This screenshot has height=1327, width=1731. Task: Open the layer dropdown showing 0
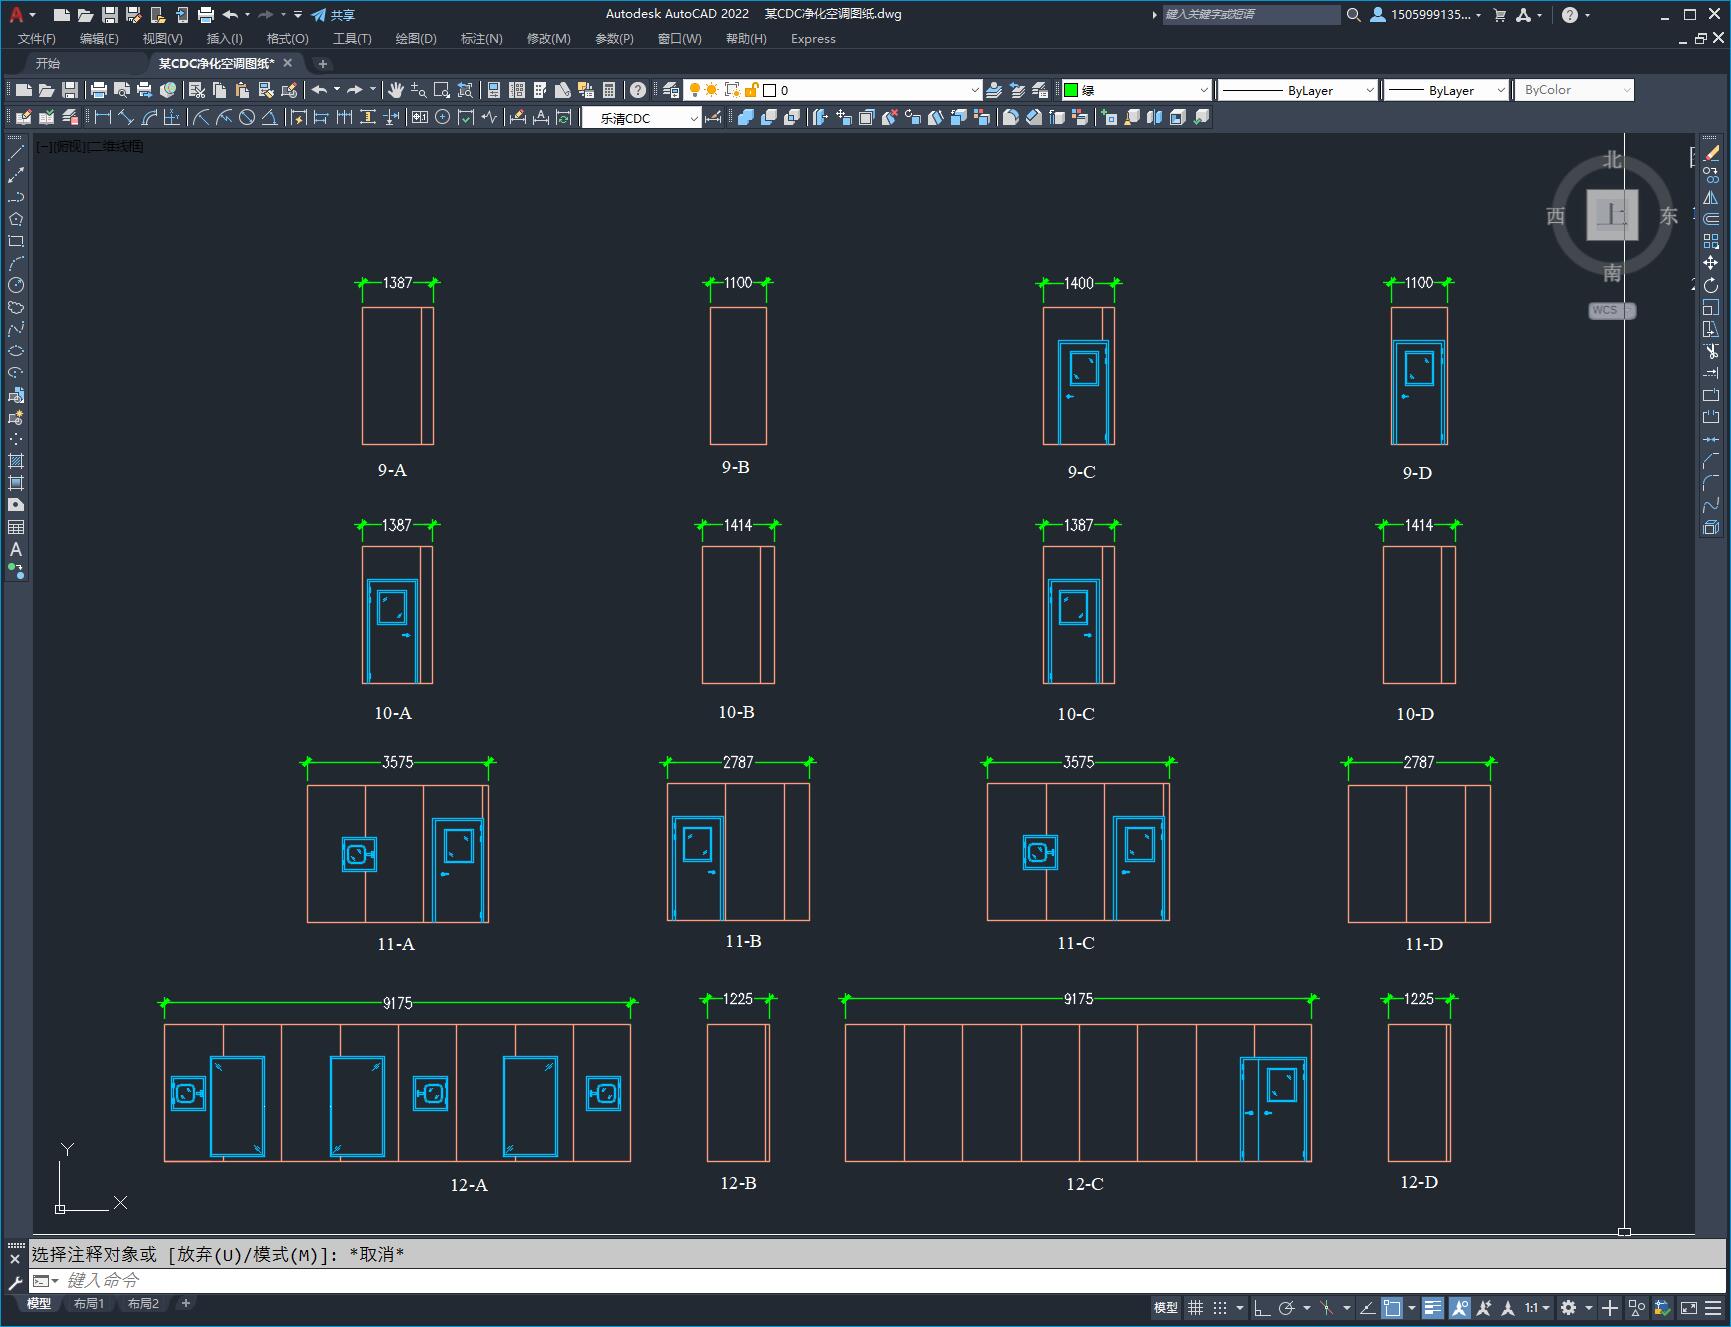tap(870, 90)
